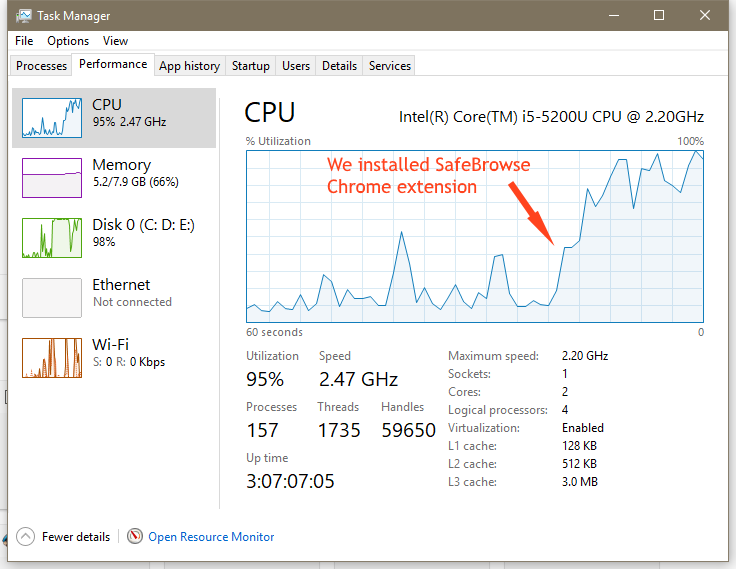Open the Services tab

pos(389,66)
